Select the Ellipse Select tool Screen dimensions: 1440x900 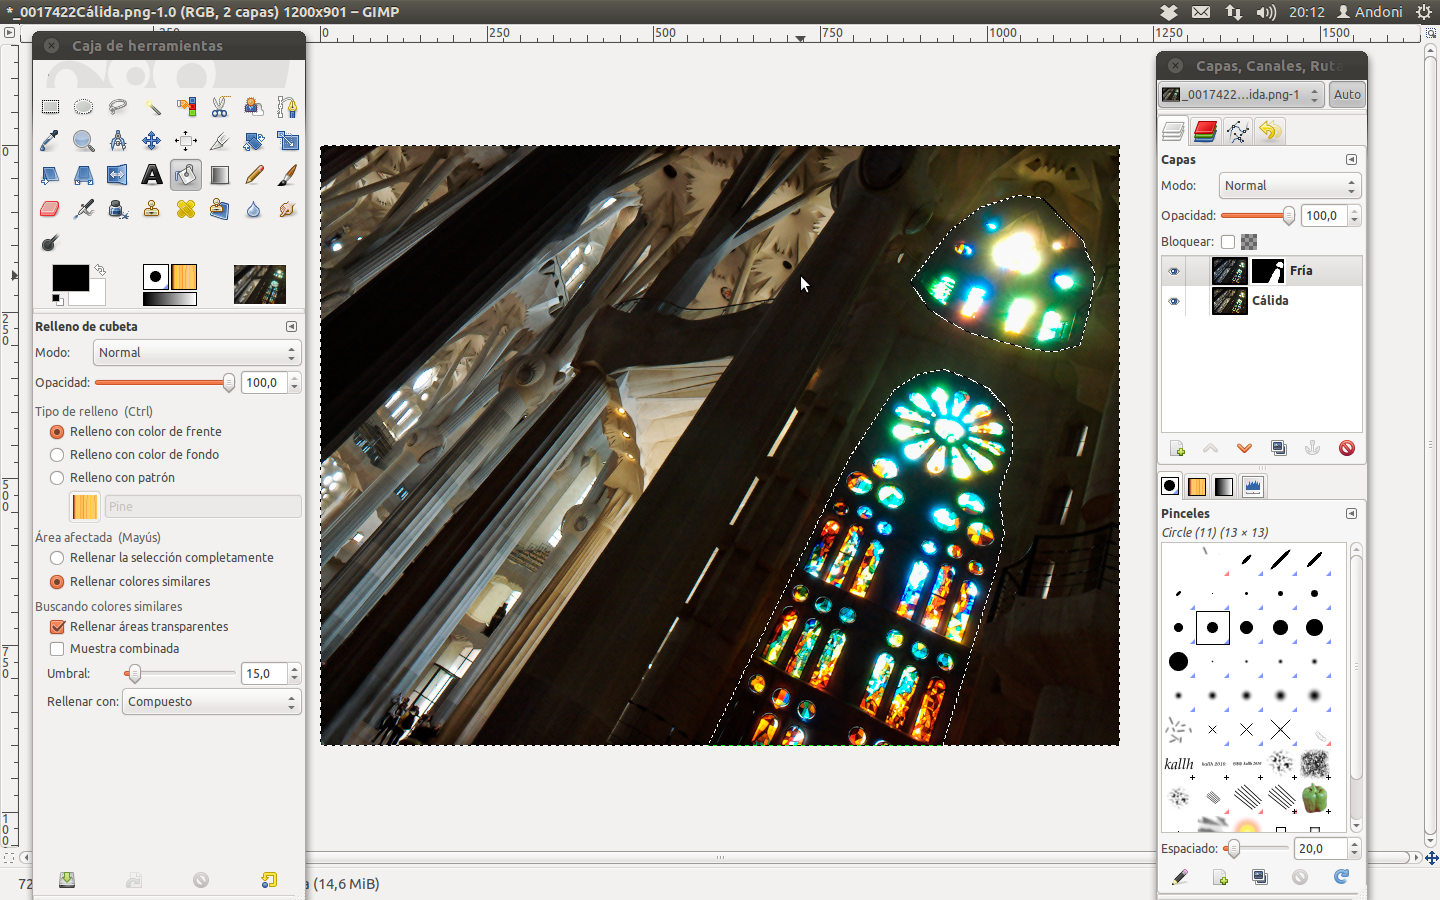point(84,107)
